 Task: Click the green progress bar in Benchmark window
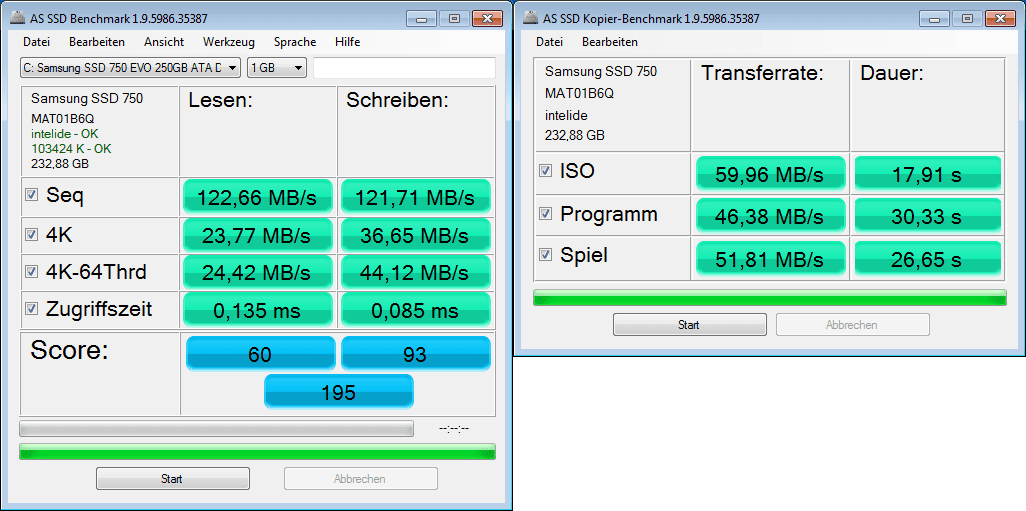click(257, 451)
